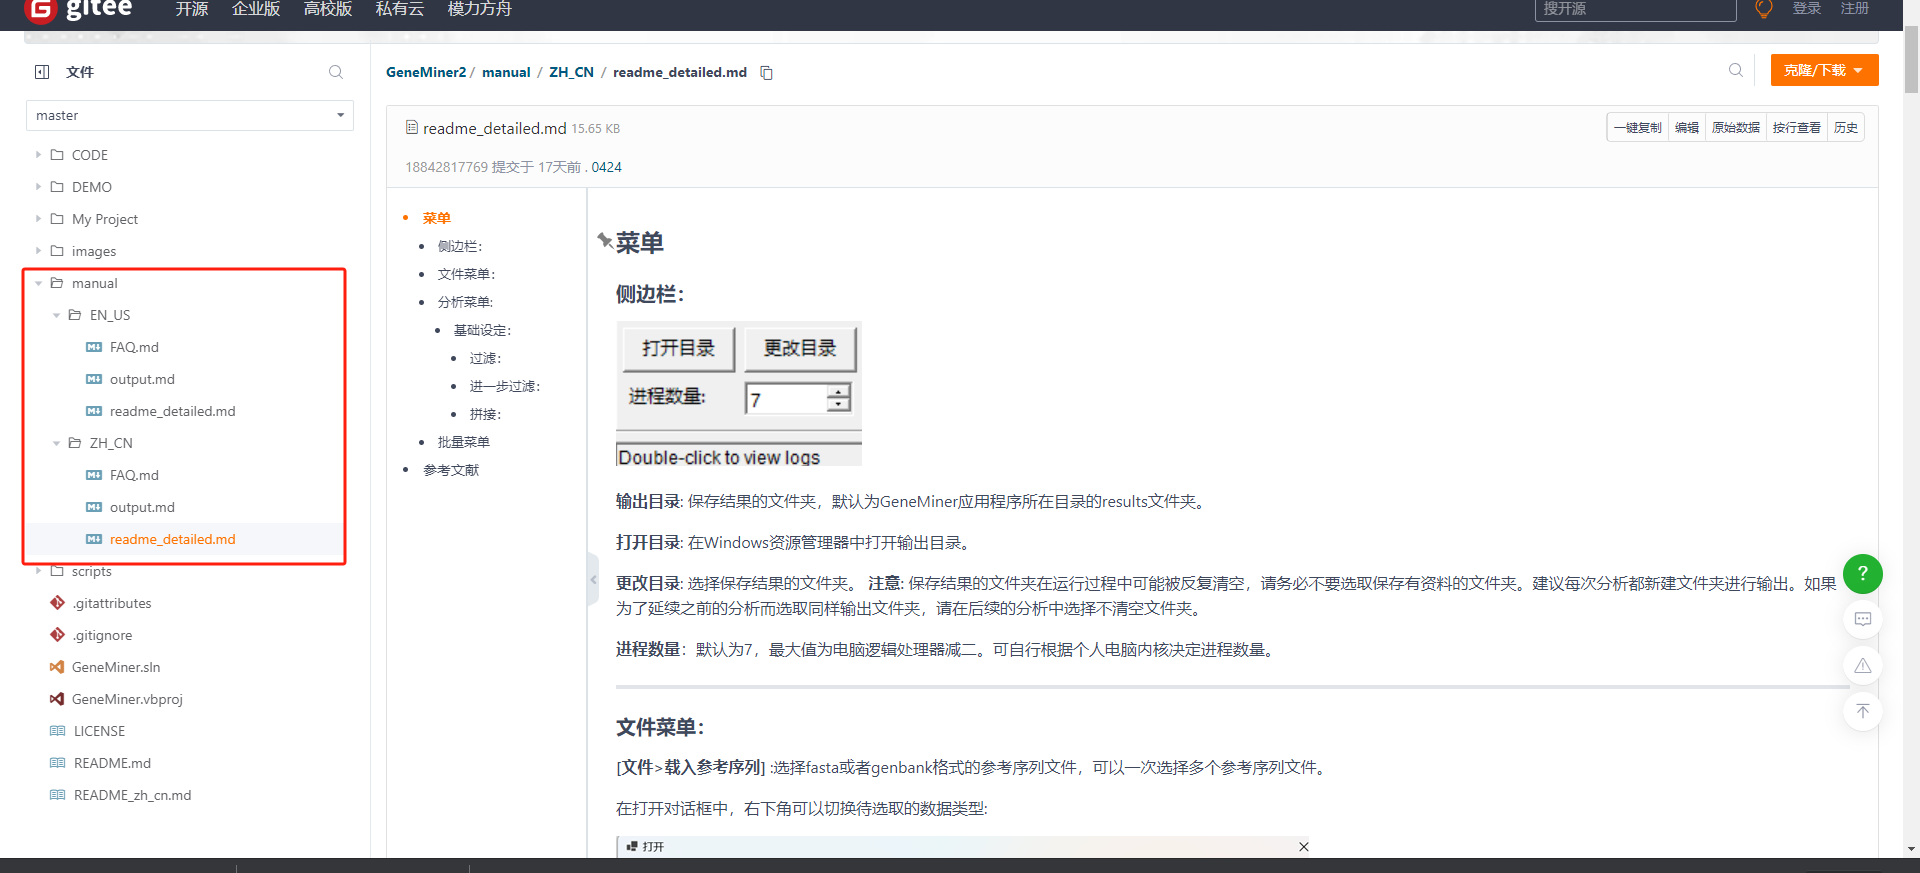Open EN_US readme_detailed.md file
This screenshot has width=1920, height=873.
point(172,411)
